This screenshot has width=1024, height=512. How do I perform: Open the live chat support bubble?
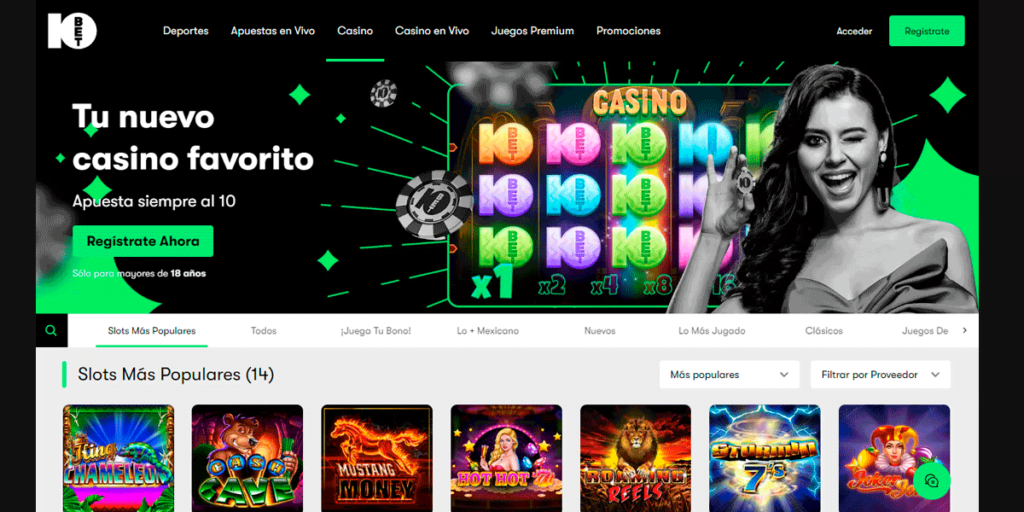[x=931, y=481]
